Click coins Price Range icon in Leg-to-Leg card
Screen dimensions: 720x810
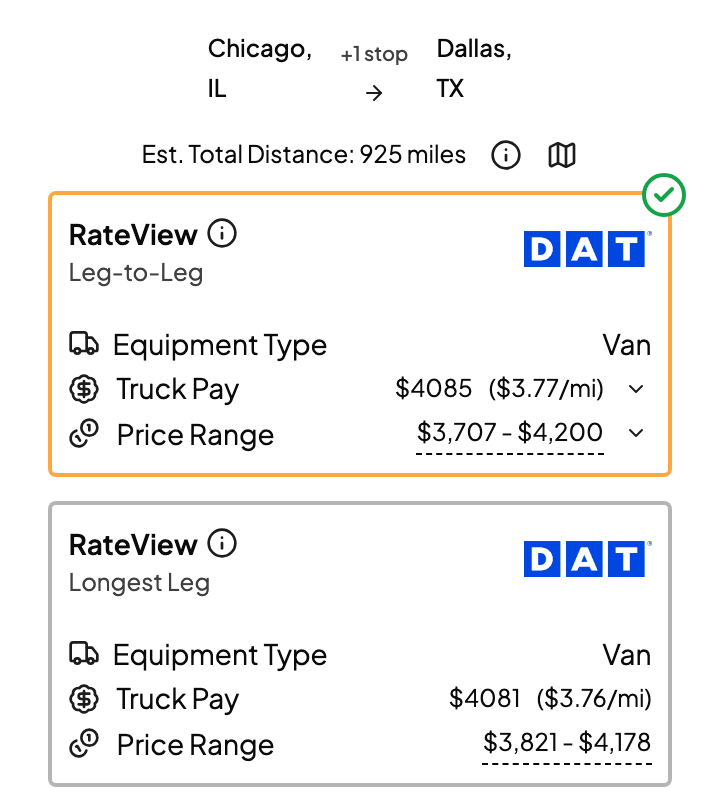(x=84, y=433)
